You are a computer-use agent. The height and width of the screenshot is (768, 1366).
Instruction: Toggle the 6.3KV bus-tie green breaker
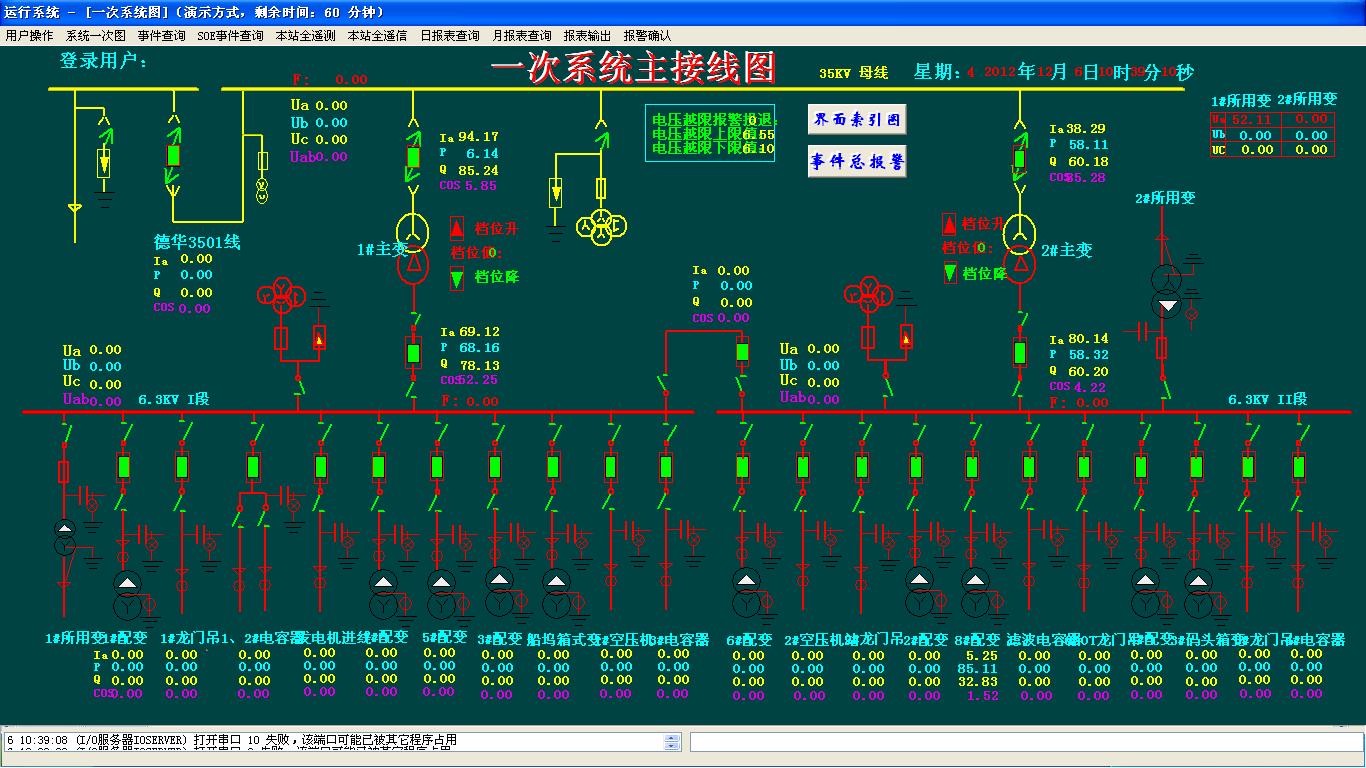pos(742,352)
